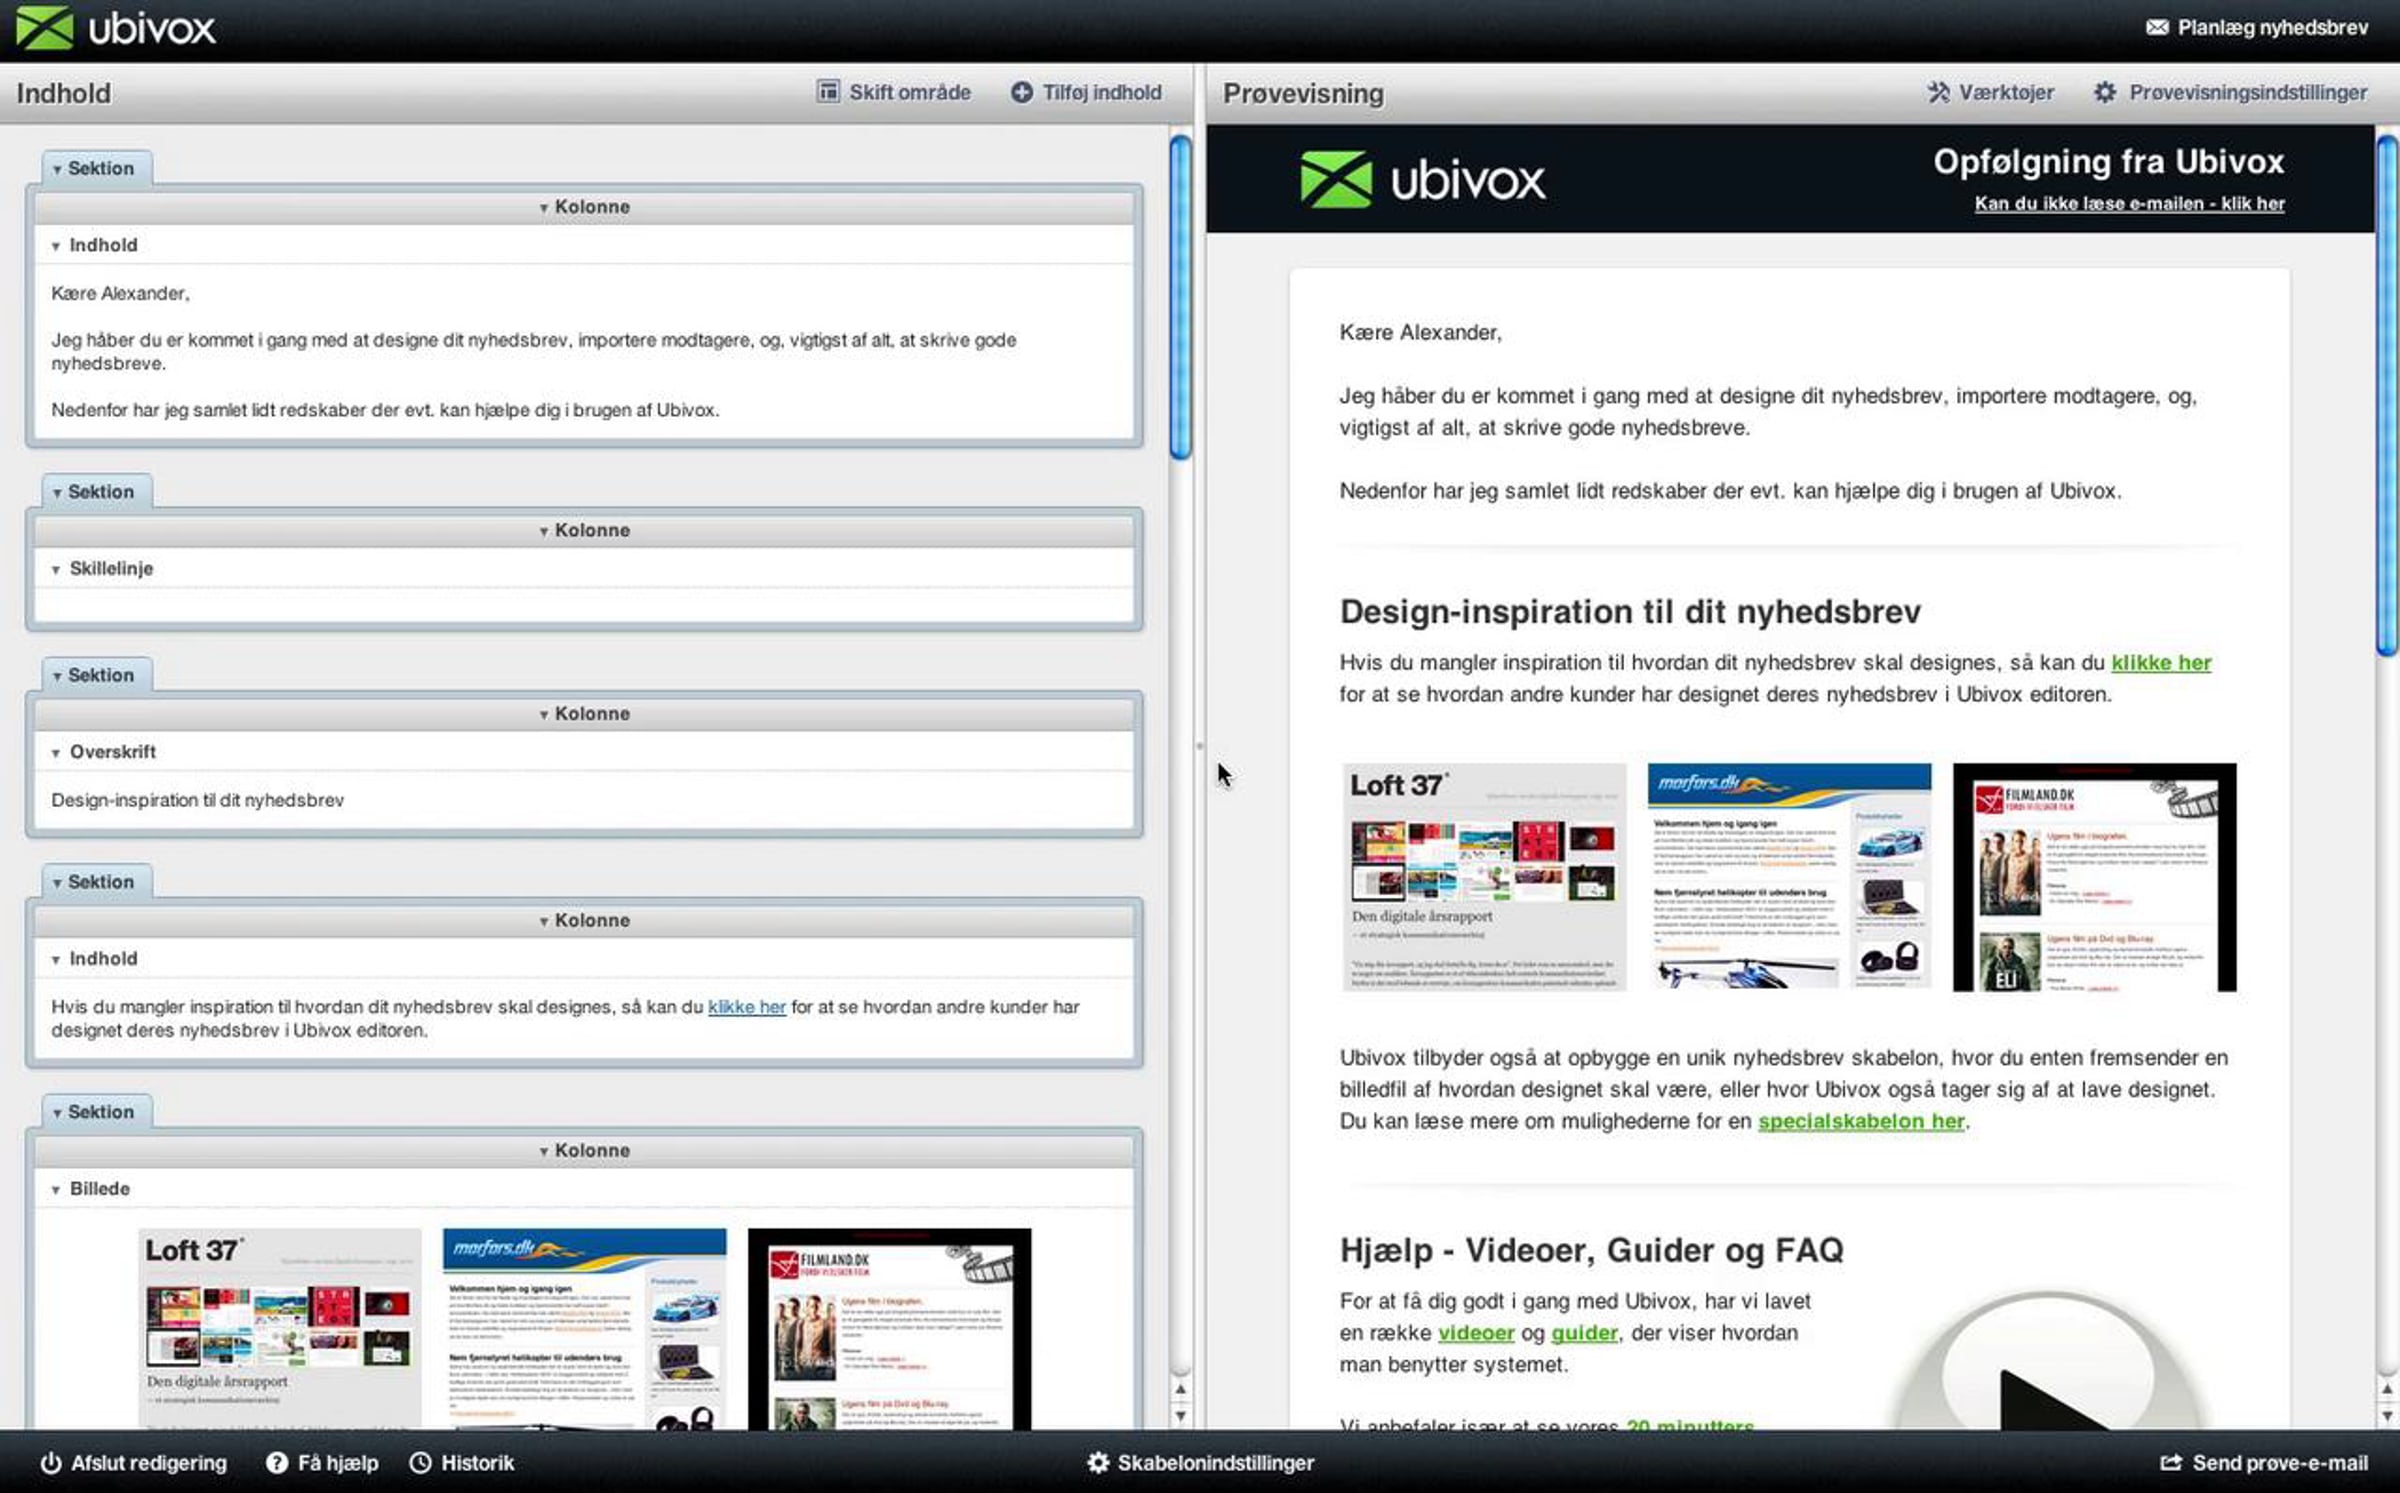Click Loft 37 thumbnail in the preview

[1484, 877]
